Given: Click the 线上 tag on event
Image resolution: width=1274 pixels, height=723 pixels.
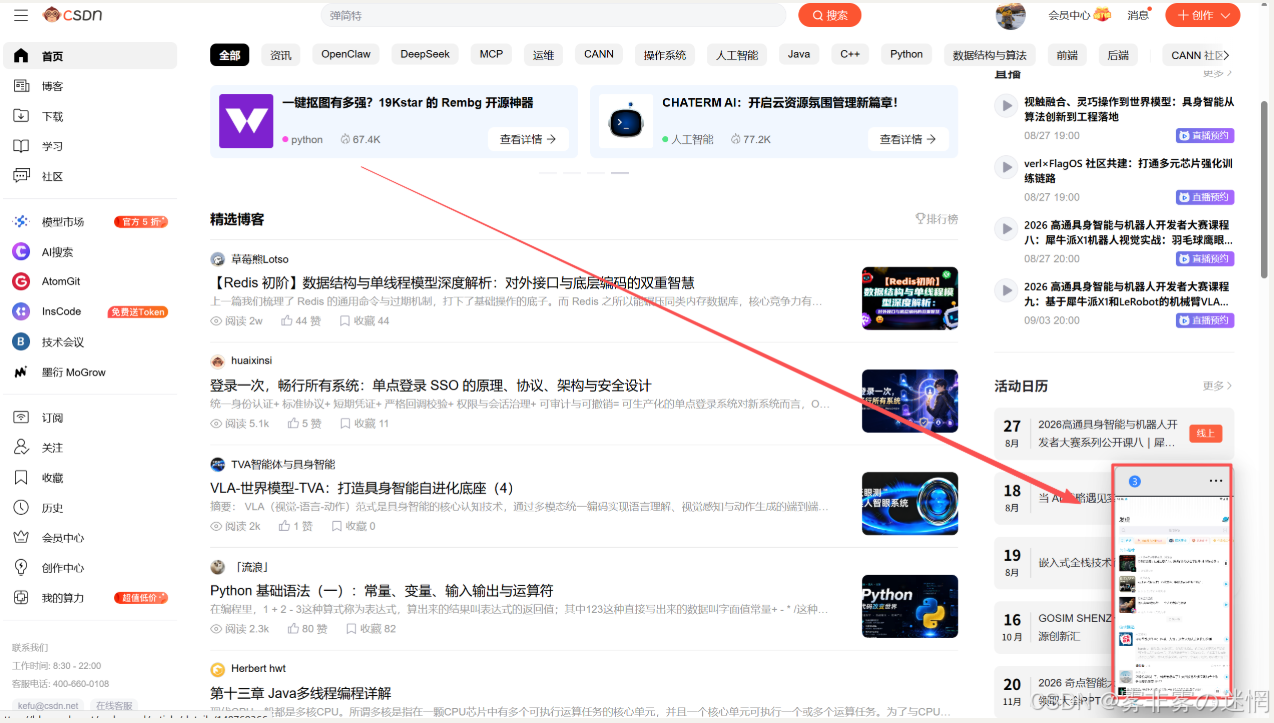Looking at the screenshot, I should [x=1205, y=433].
